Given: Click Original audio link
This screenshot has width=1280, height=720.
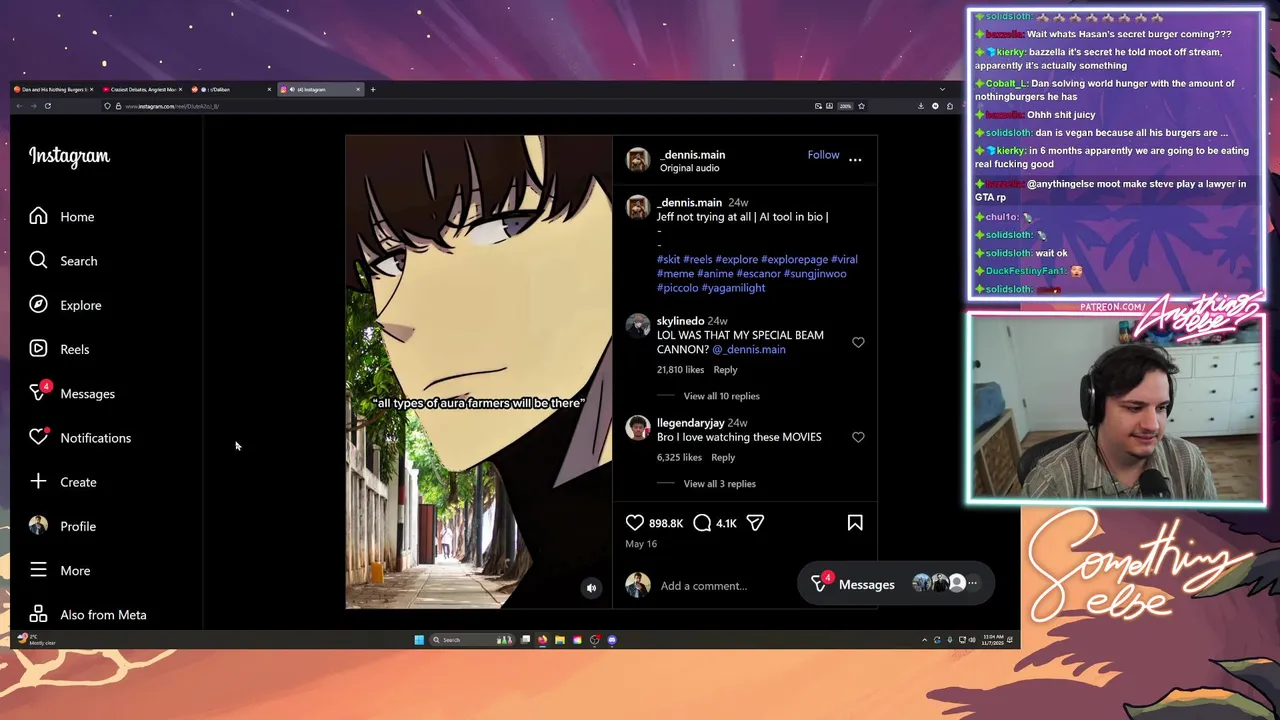Looking at the screenshot, I should click(x=689, y=168).
